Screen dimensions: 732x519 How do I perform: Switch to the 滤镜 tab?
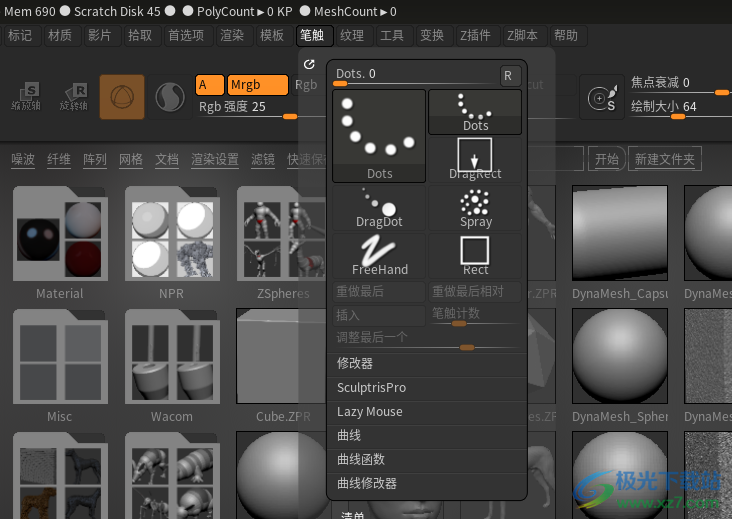point(263,160)
